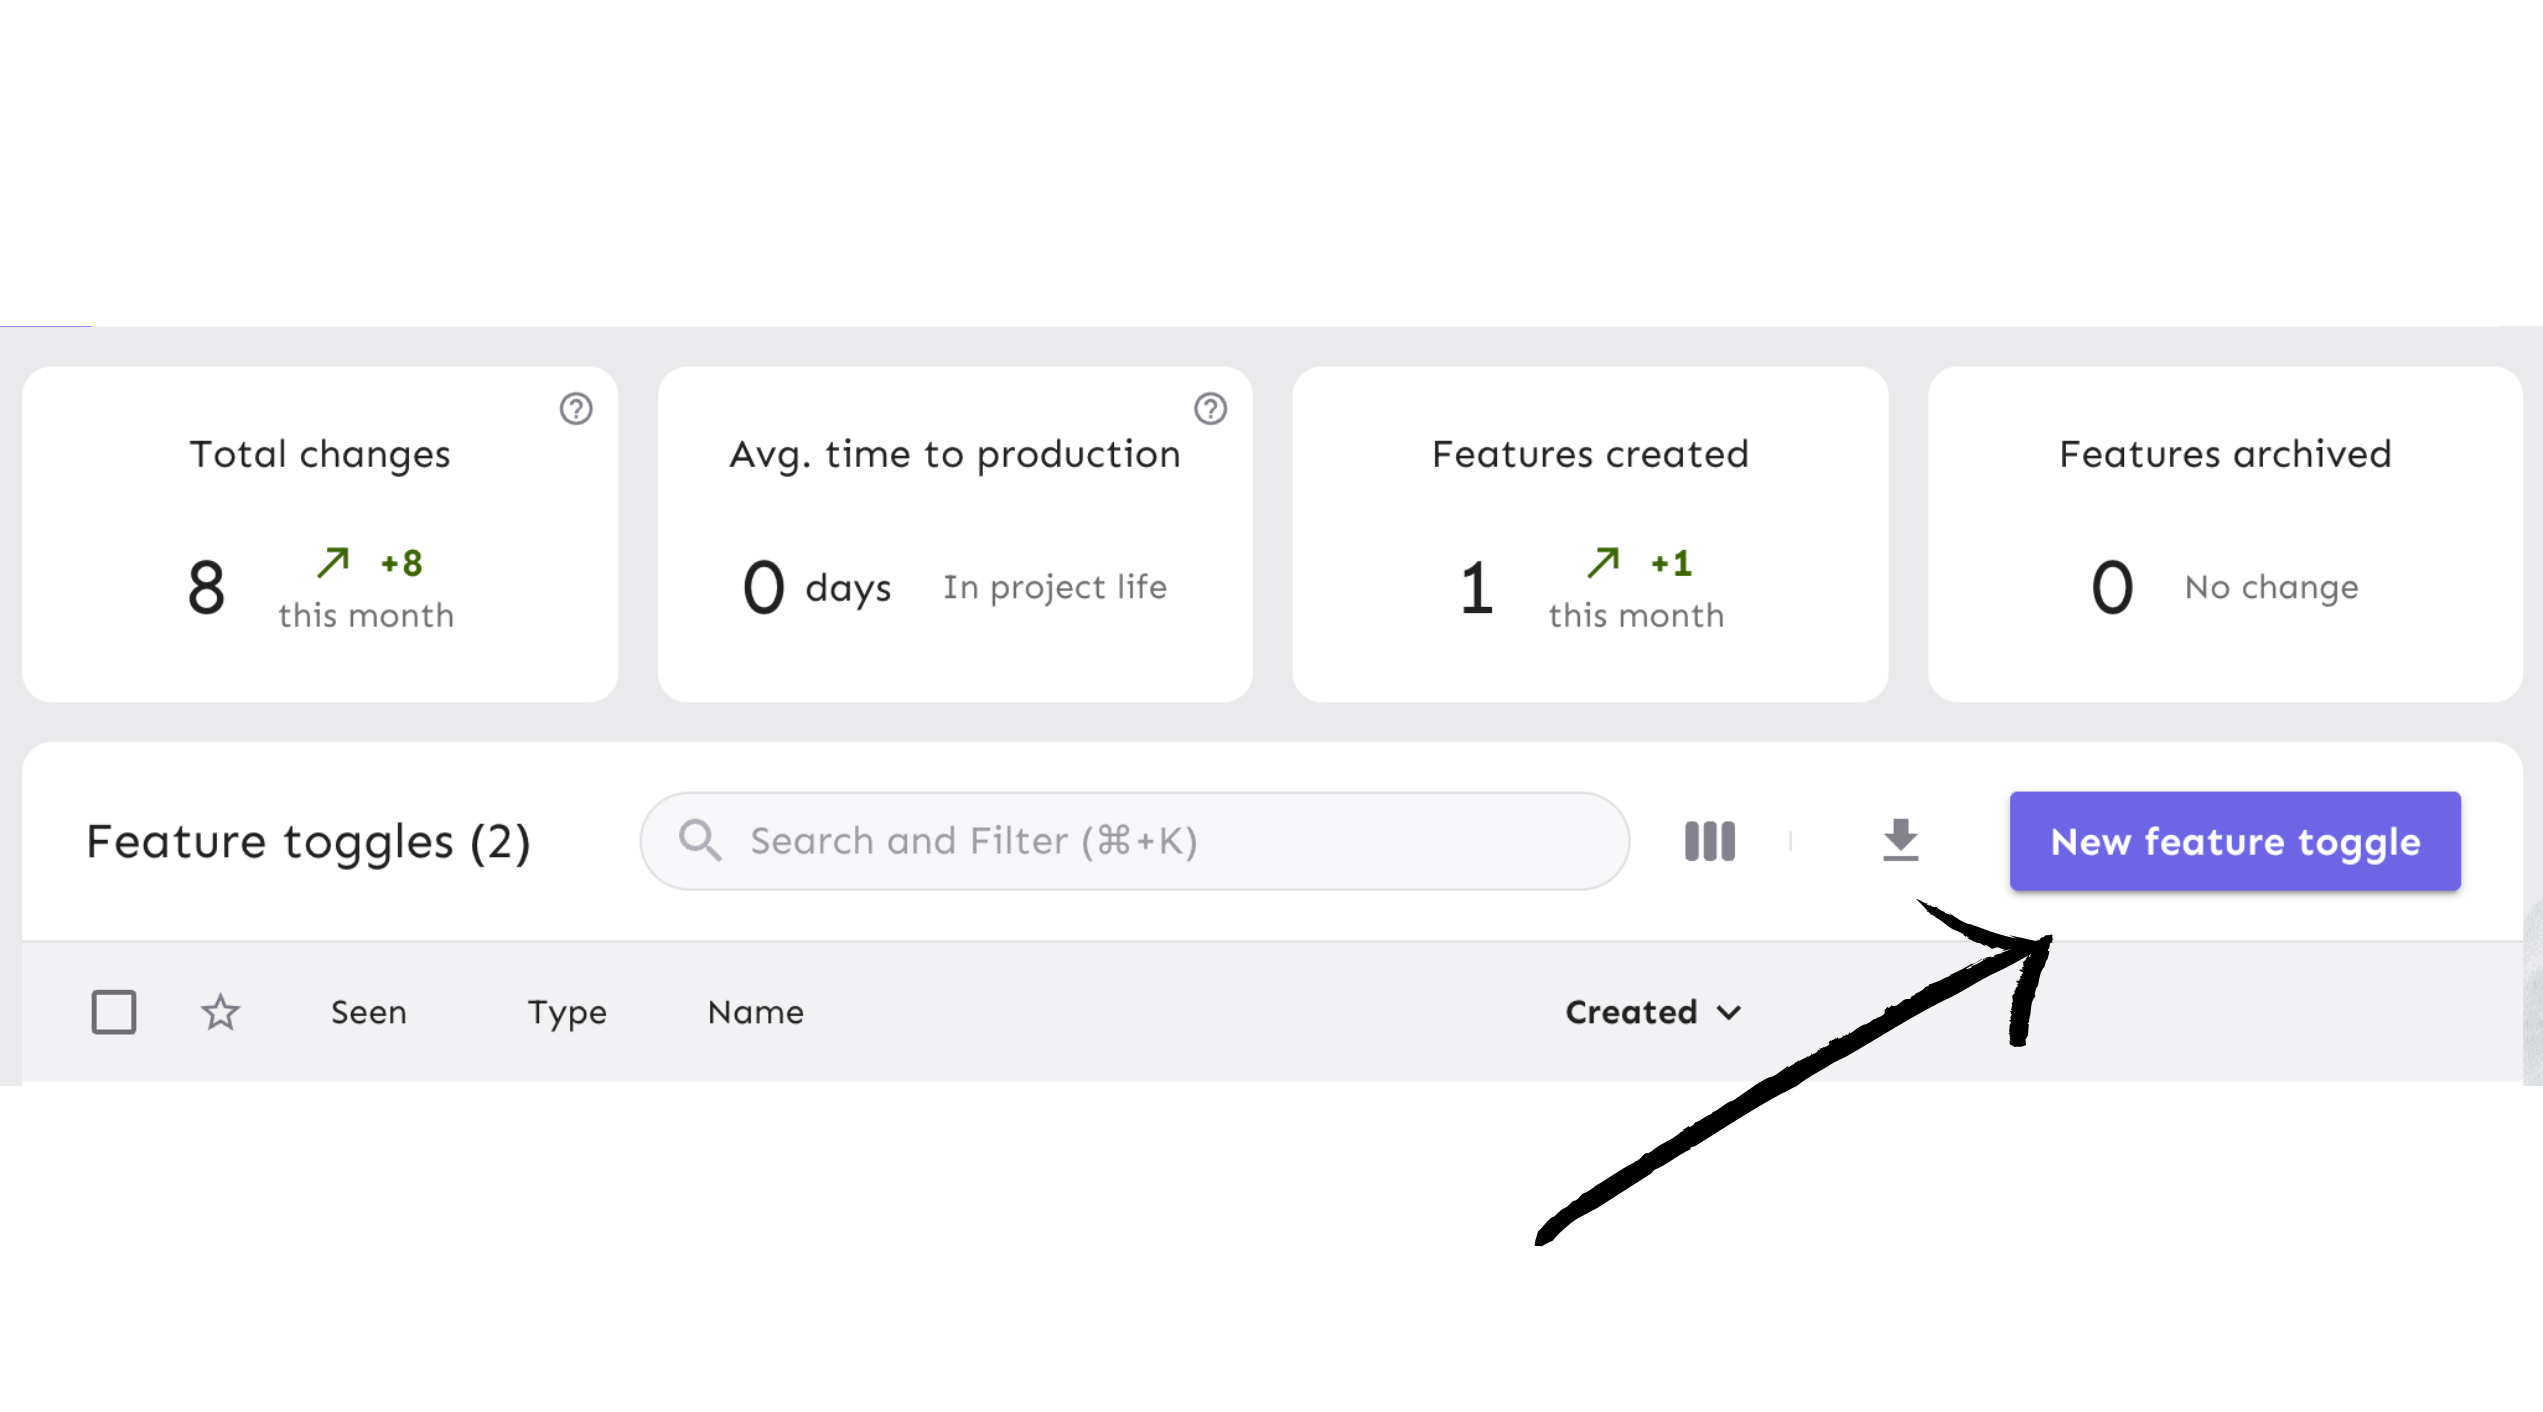Click the star/favorite icon in table
Screen dimensions: 2543x1412
tap(219, 1009)
